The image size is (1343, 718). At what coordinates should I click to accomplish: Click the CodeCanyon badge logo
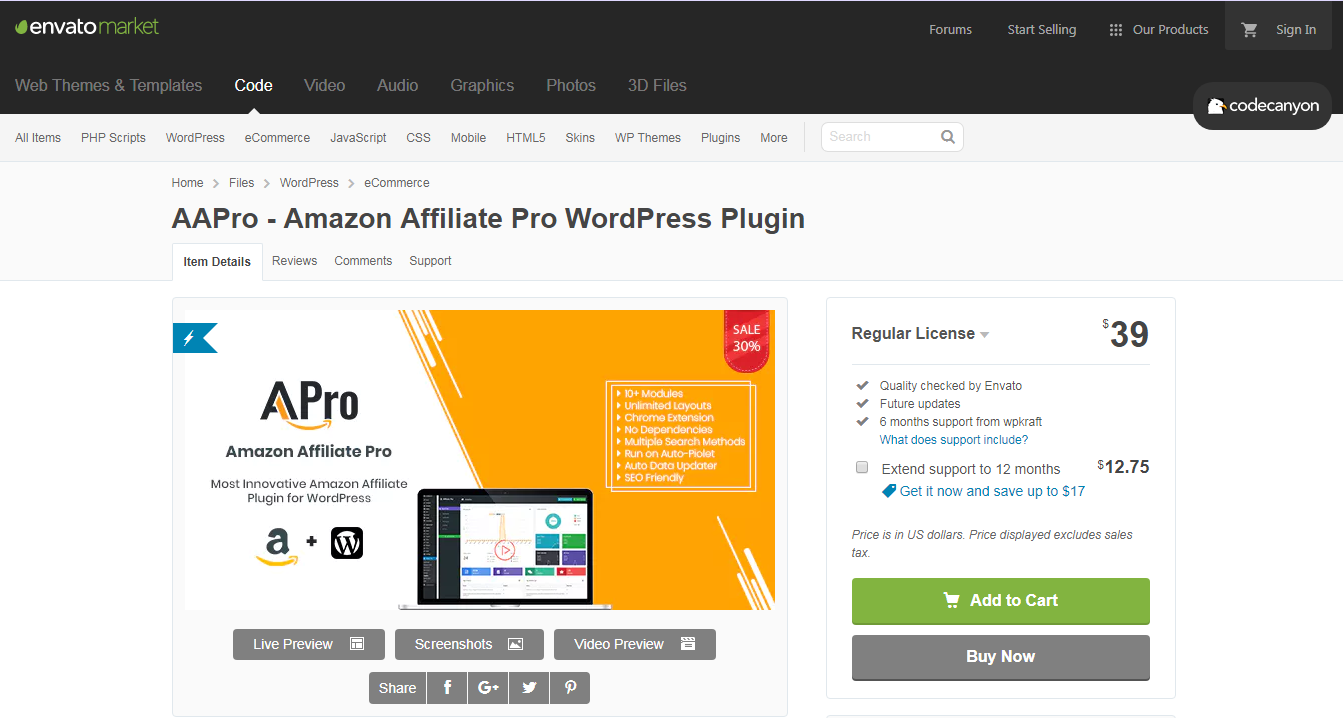click(x=1263, y=106)
